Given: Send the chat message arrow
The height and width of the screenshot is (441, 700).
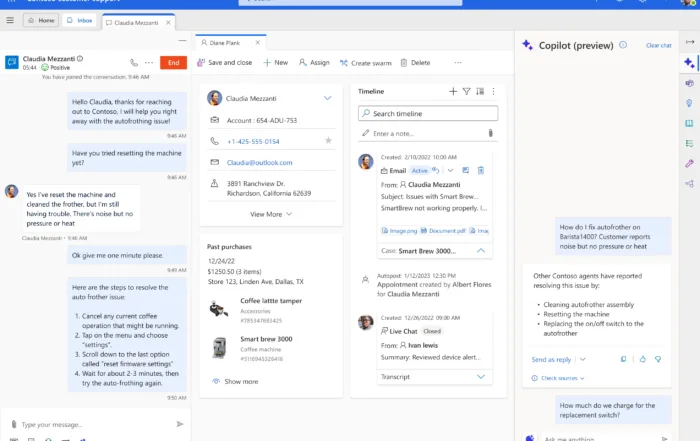Looking at the screenshot, I should pyautogui.click(x=180, y=424).
